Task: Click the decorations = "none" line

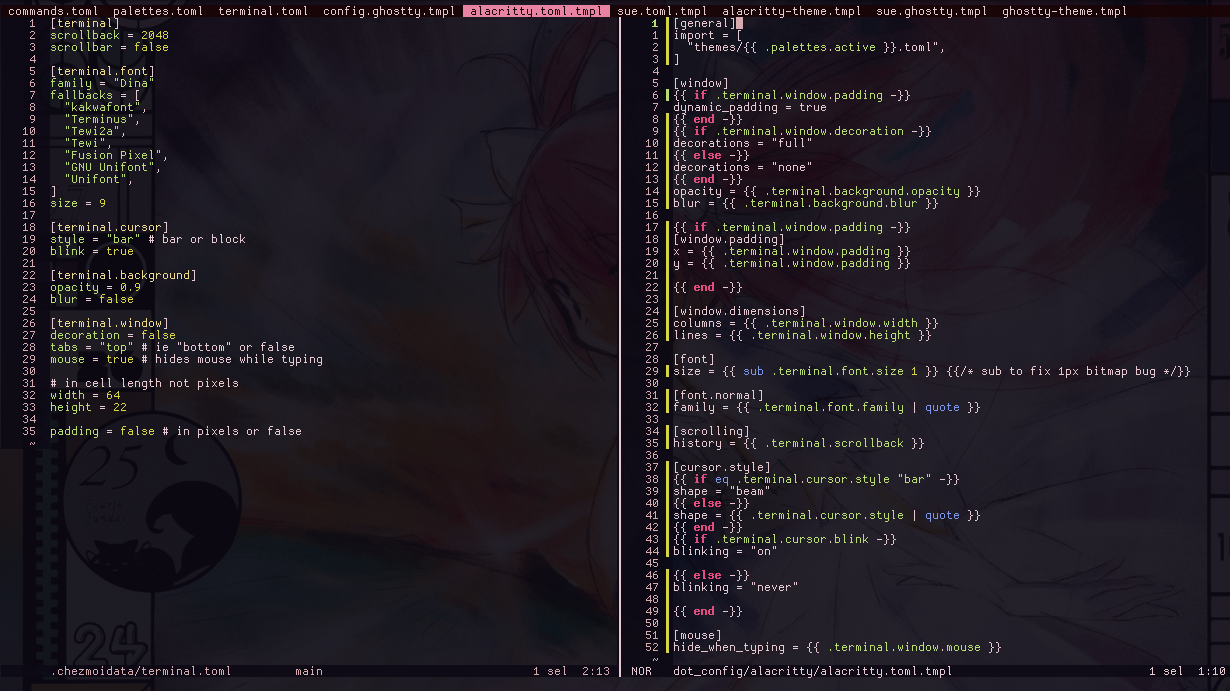Action: pyautogui.click(x=743, y=167)
